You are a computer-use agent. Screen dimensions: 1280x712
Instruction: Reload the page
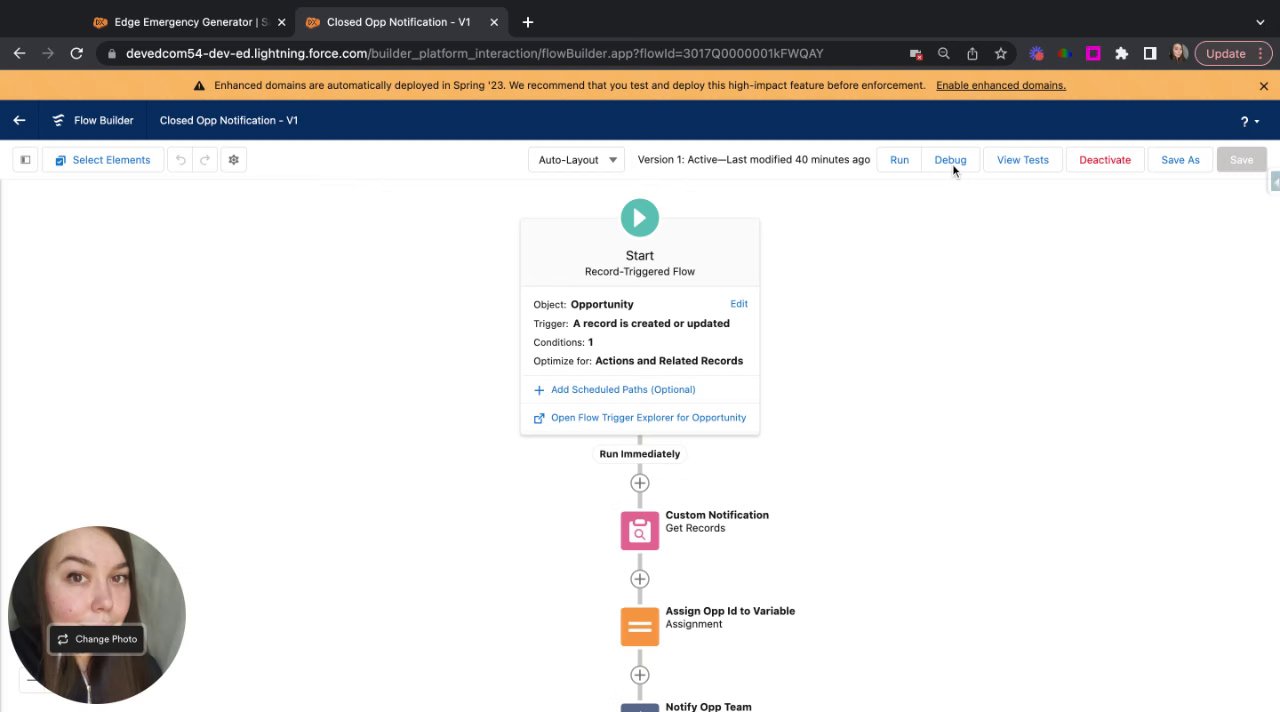[76, 54]
